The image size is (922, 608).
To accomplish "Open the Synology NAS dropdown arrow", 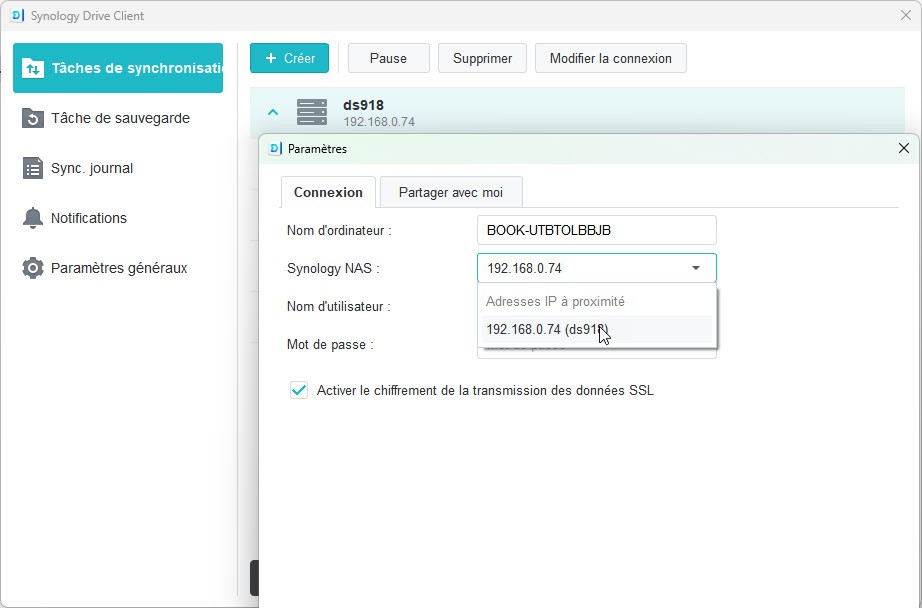I will click(696, 268).
